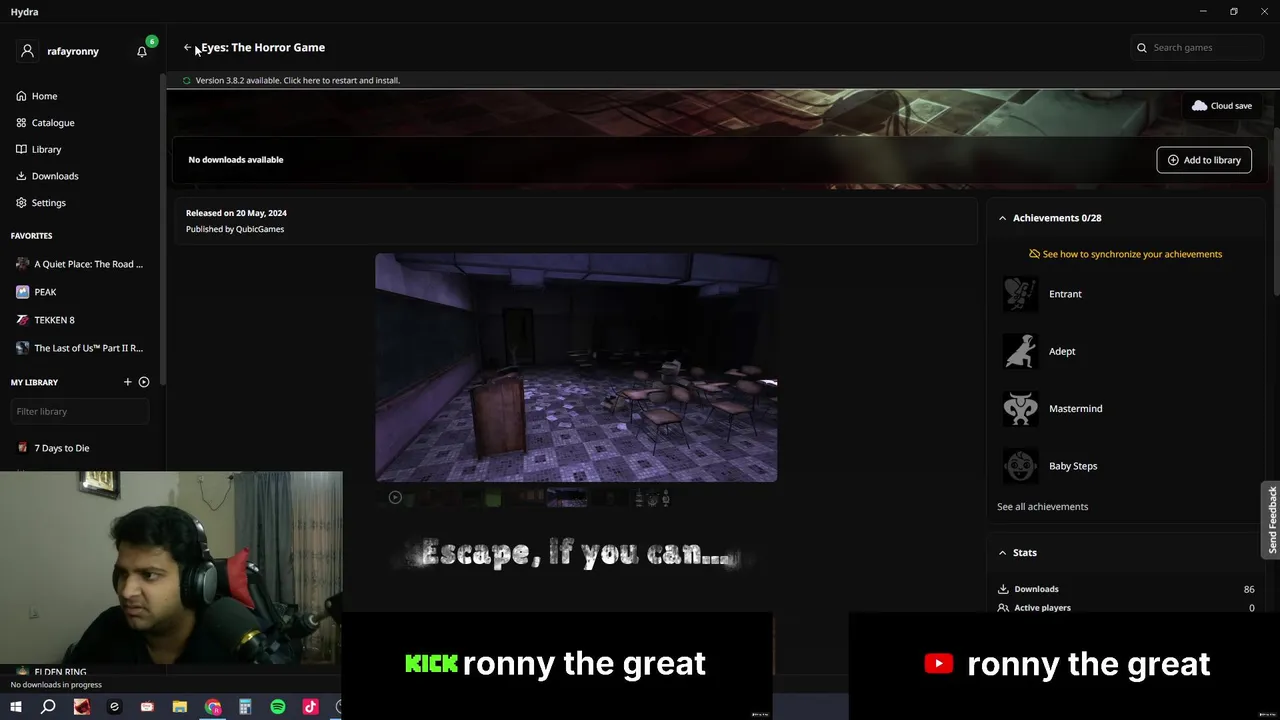Screen dimensions: 1280x720
Task: See how to synchronize your achievements
Action: (1125, 254)
